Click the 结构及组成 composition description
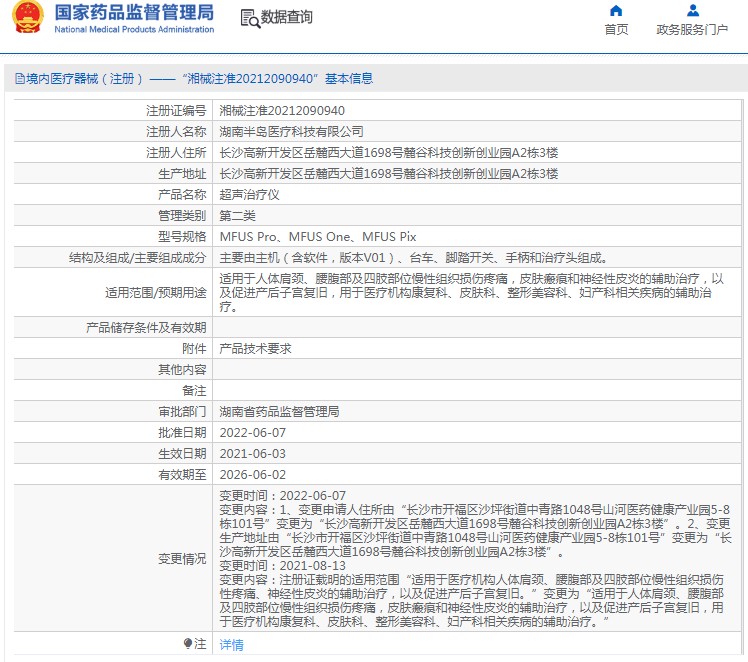 (x=414, y=258)
